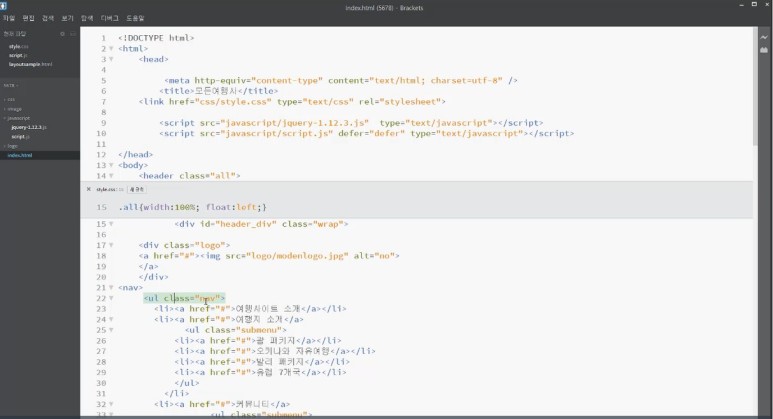This screenshot has width=773, height=419.
Task: Fold the submenu ul at line 25
Action: click(x=111, y=330)
